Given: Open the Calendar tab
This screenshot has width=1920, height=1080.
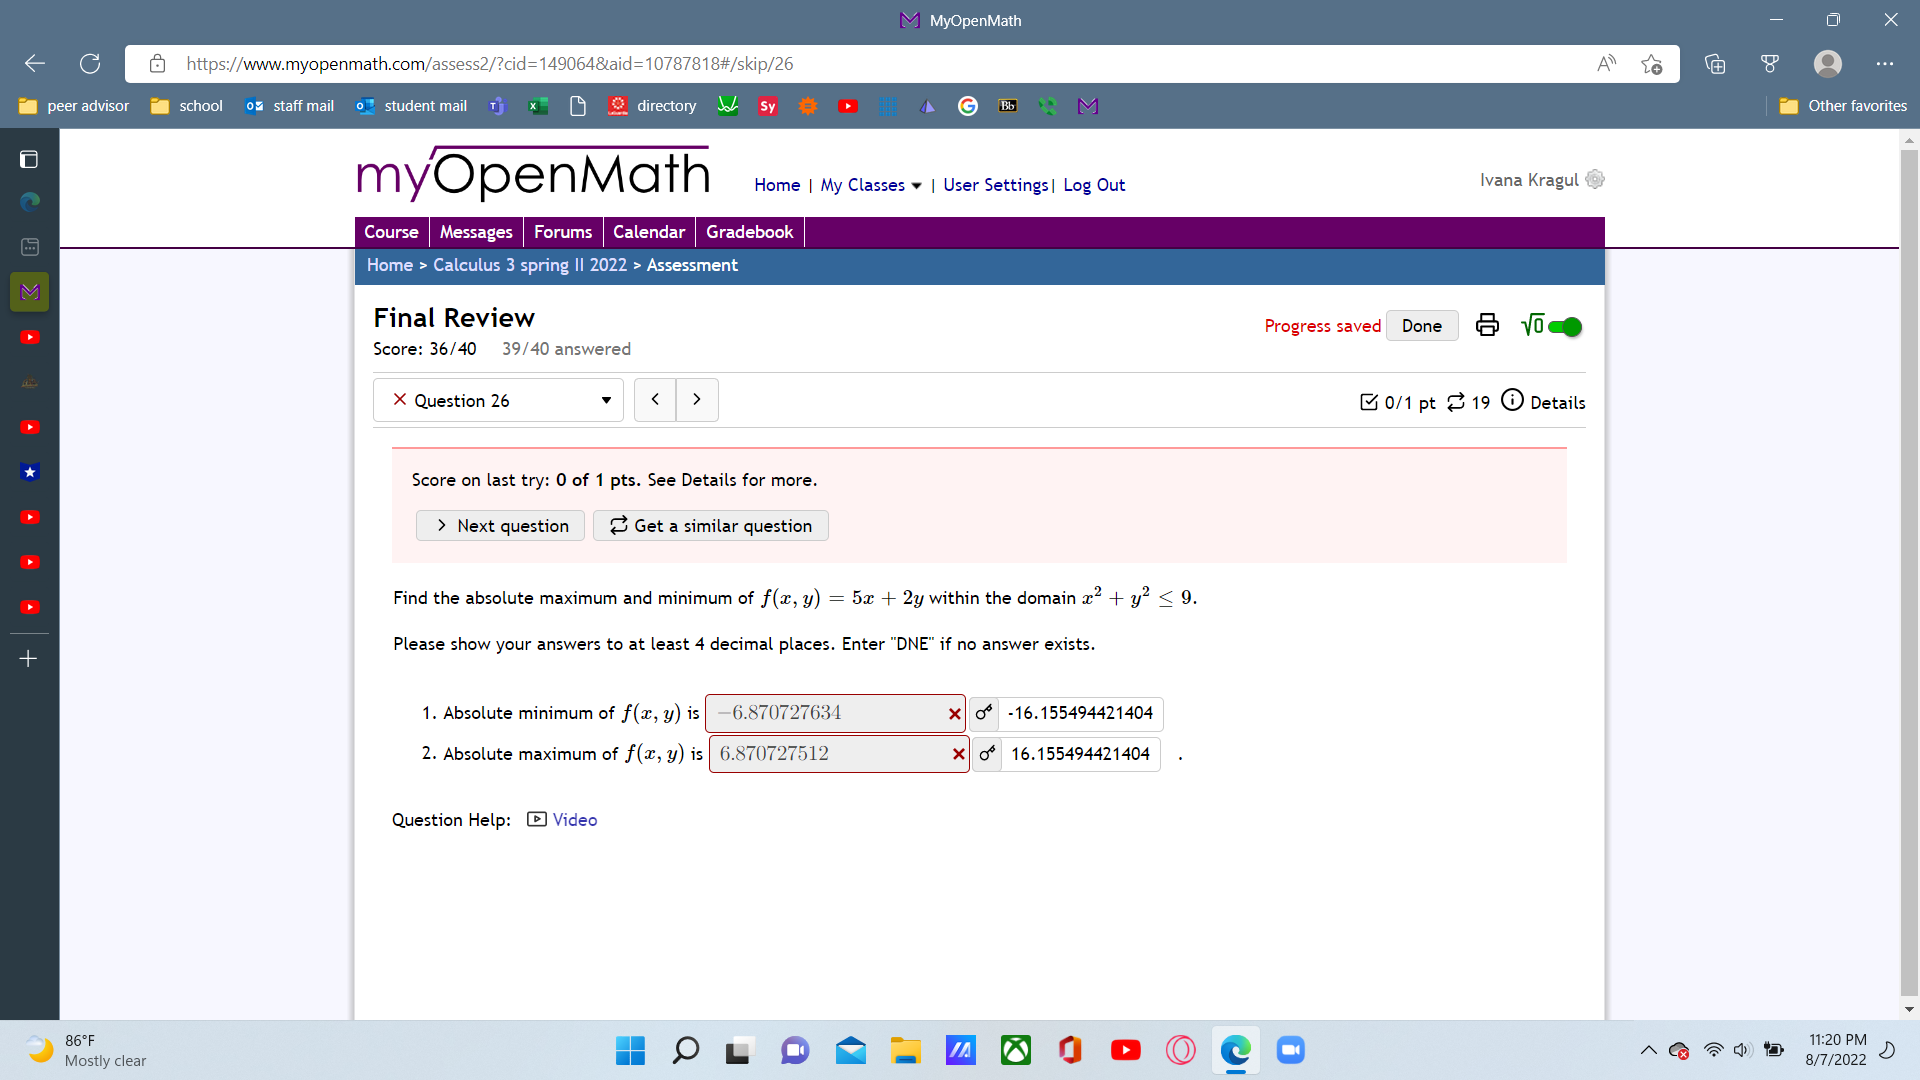Looking at the screenshot, I should click(648, 232).
